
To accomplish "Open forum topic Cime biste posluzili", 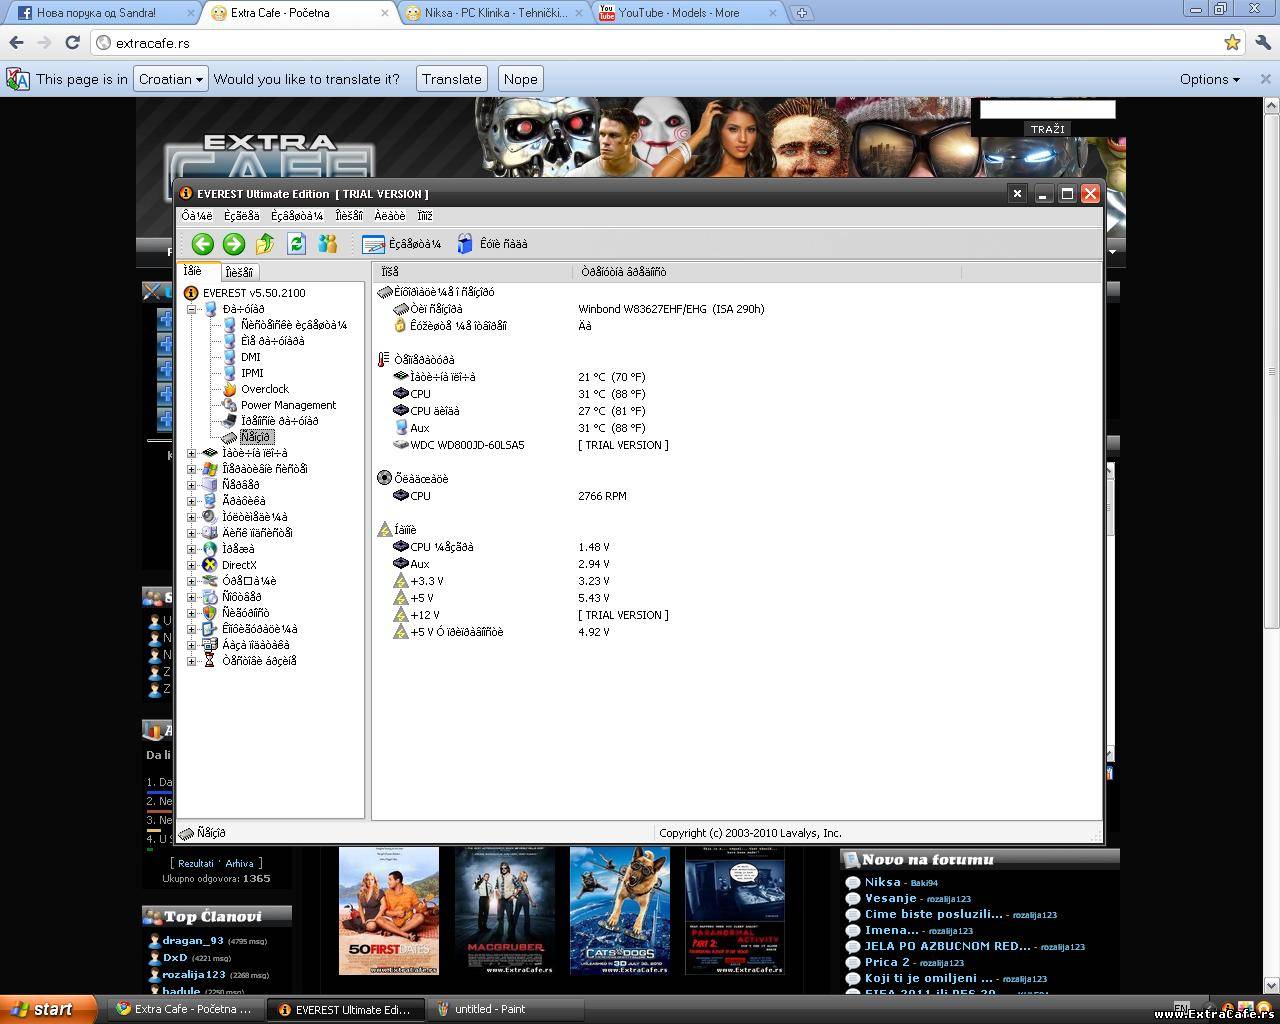I will pyautogui.click(x=933, y=914).
